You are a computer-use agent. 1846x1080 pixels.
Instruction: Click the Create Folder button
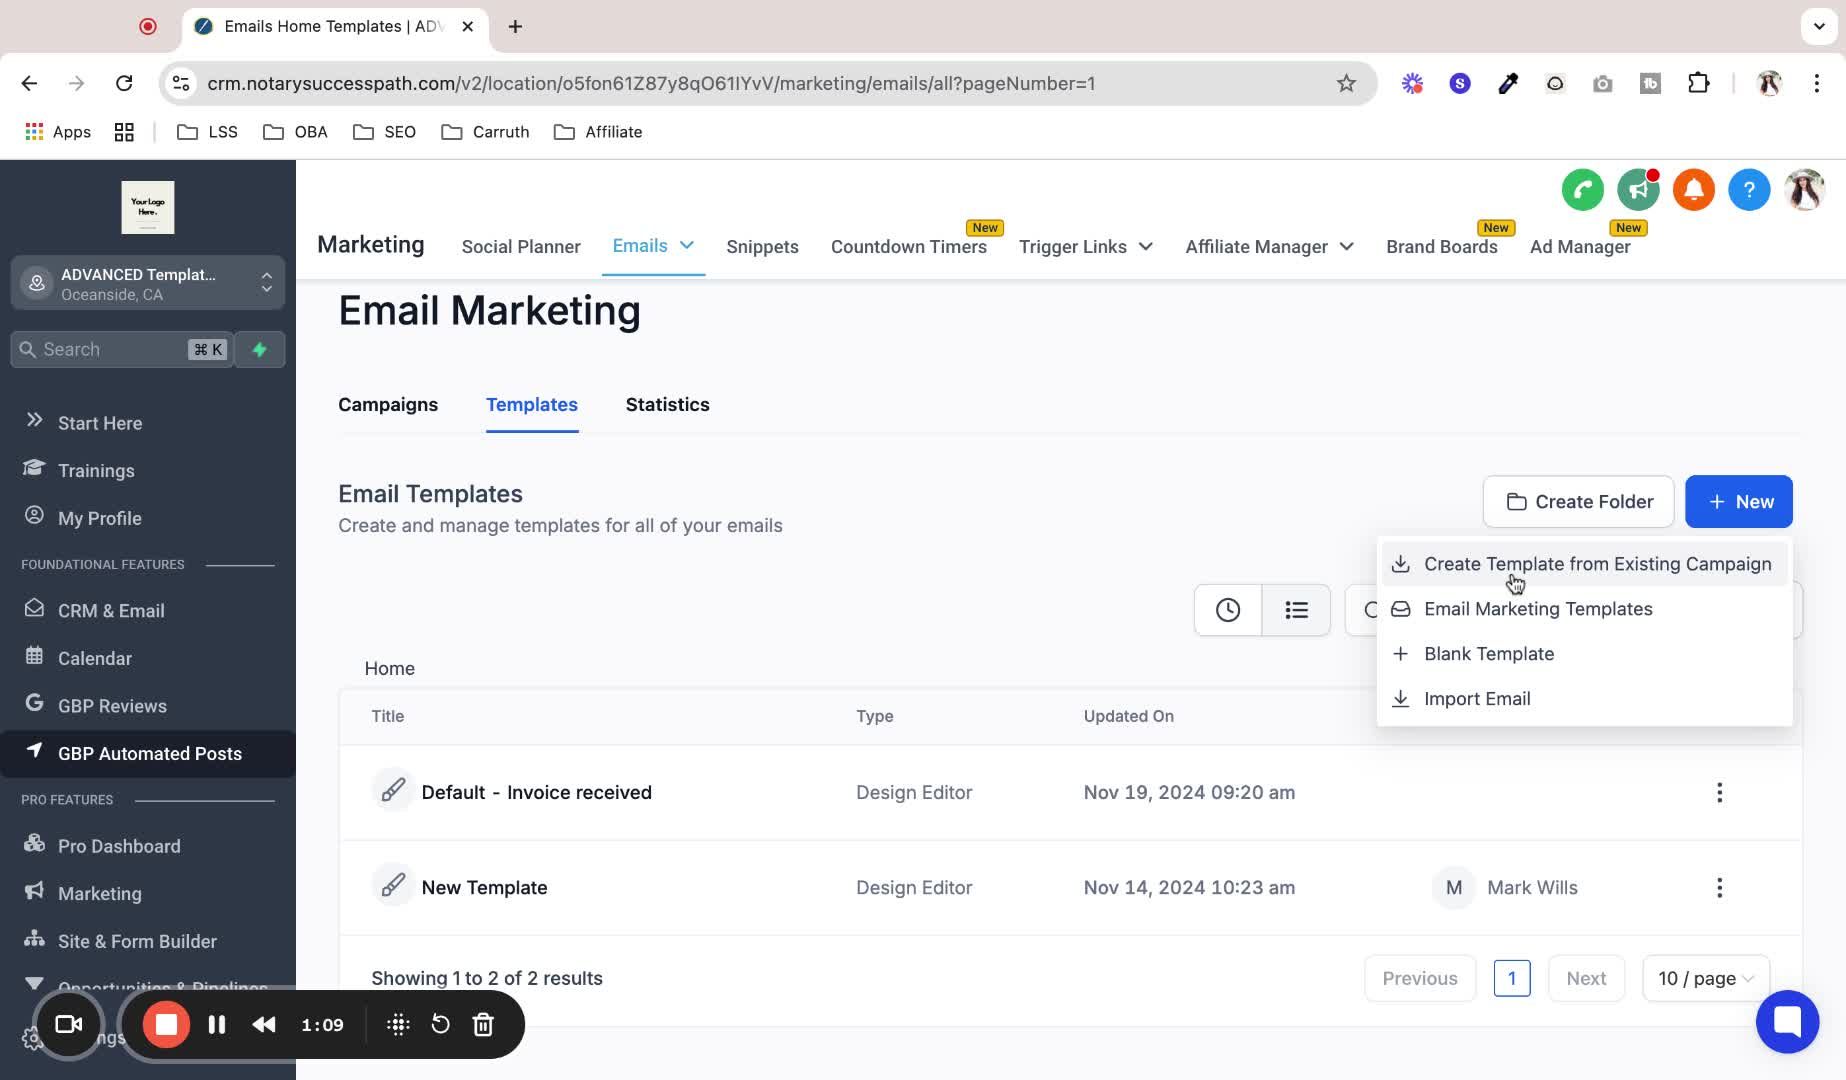(x=1578, y=502)
